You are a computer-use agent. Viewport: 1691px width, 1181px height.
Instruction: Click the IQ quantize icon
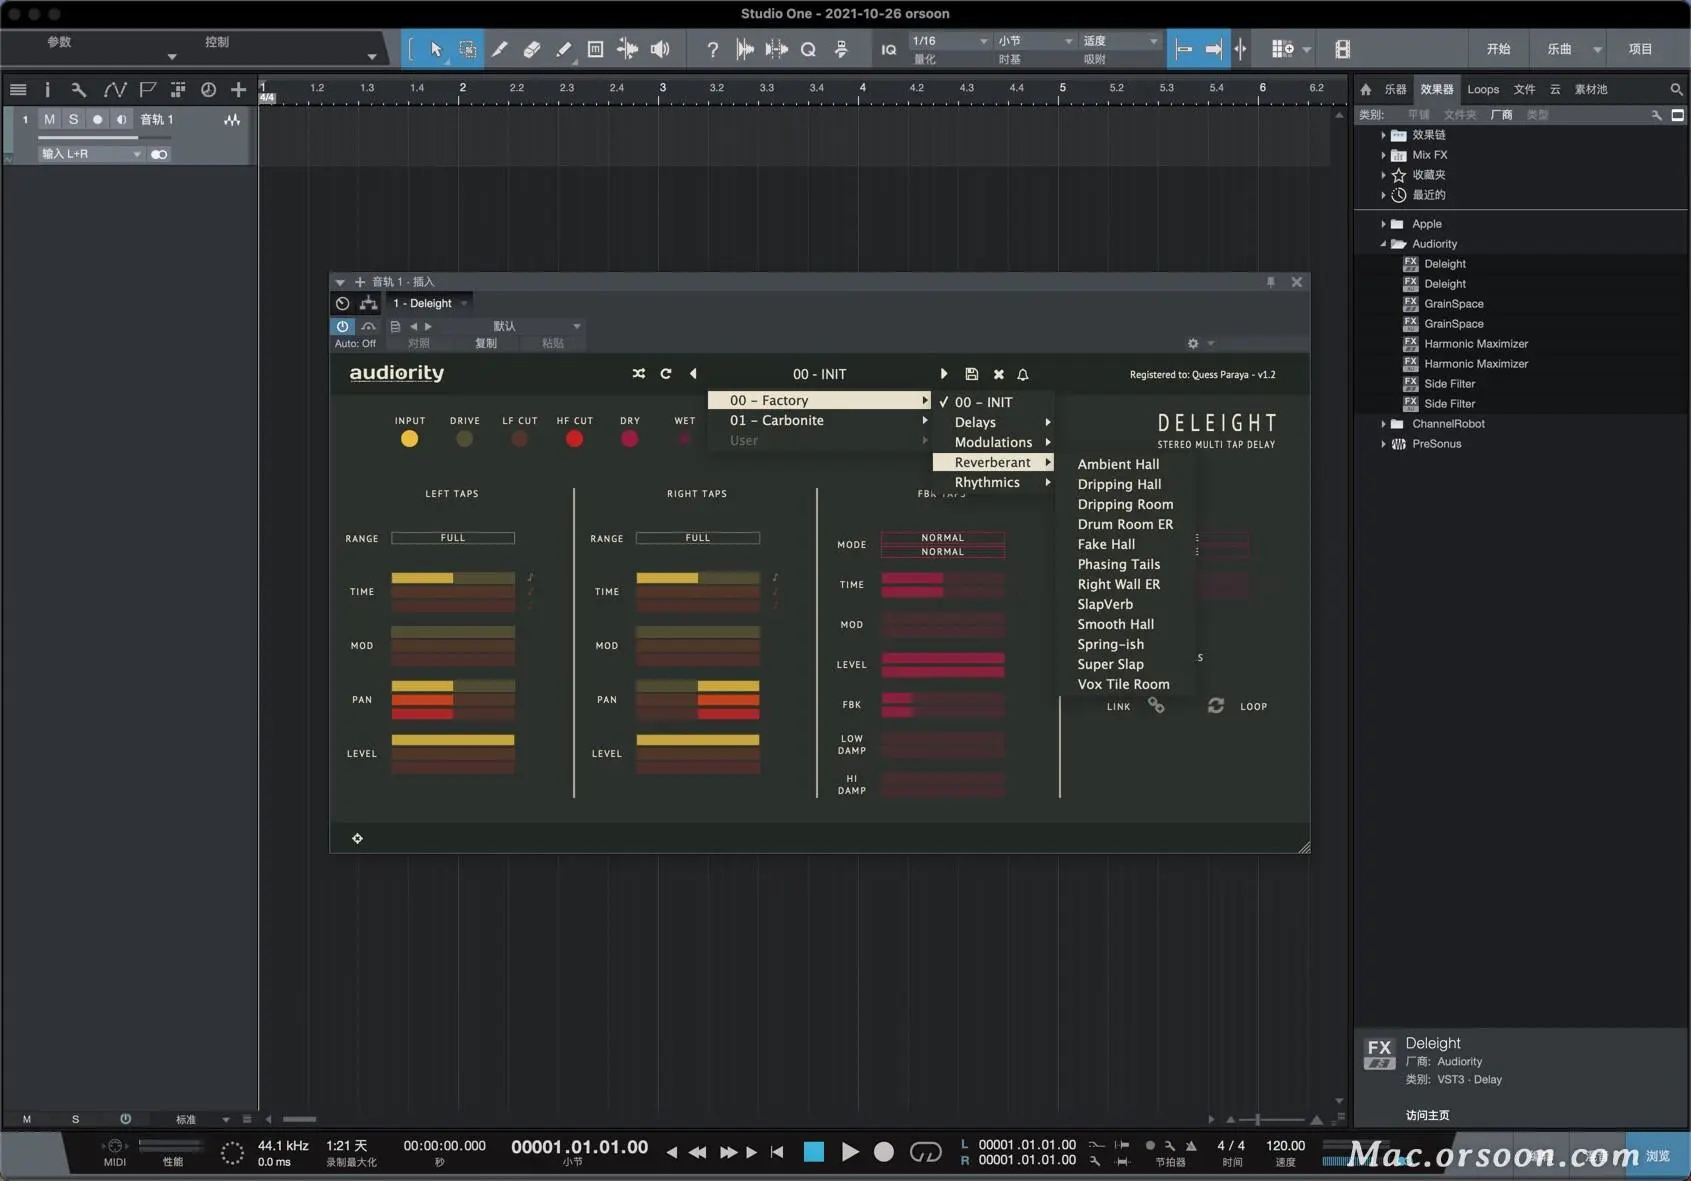tap(888, 49)
